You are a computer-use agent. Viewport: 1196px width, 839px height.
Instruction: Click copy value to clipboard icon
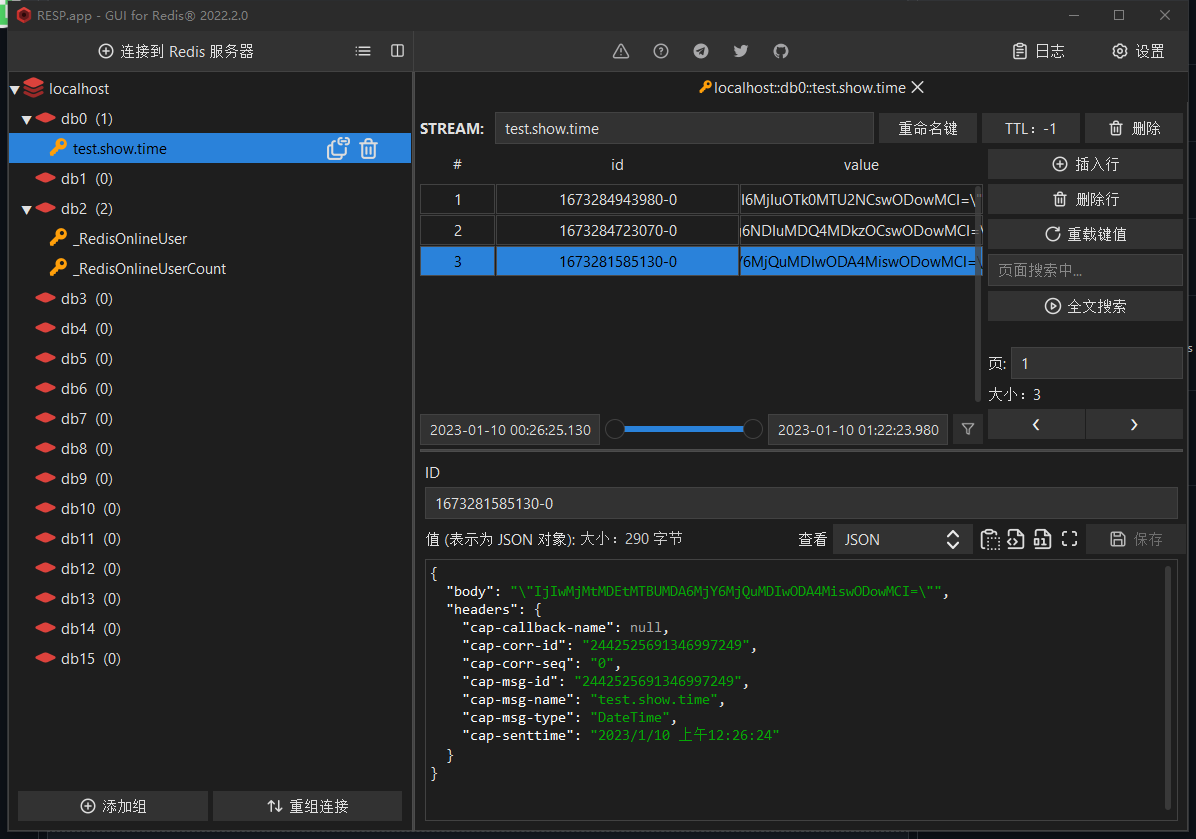click(x=990, y=539)
